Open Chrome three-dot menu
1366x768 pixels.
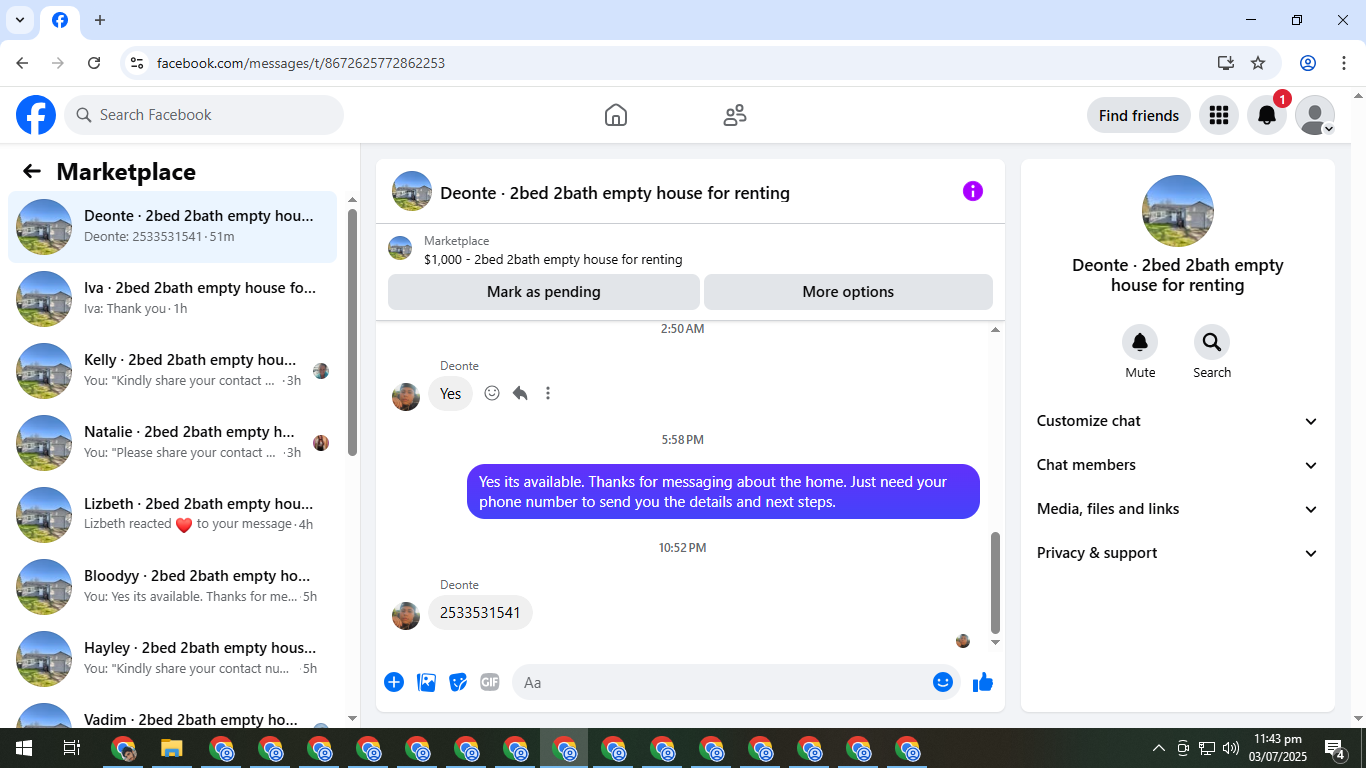[x=1343, y=63]
